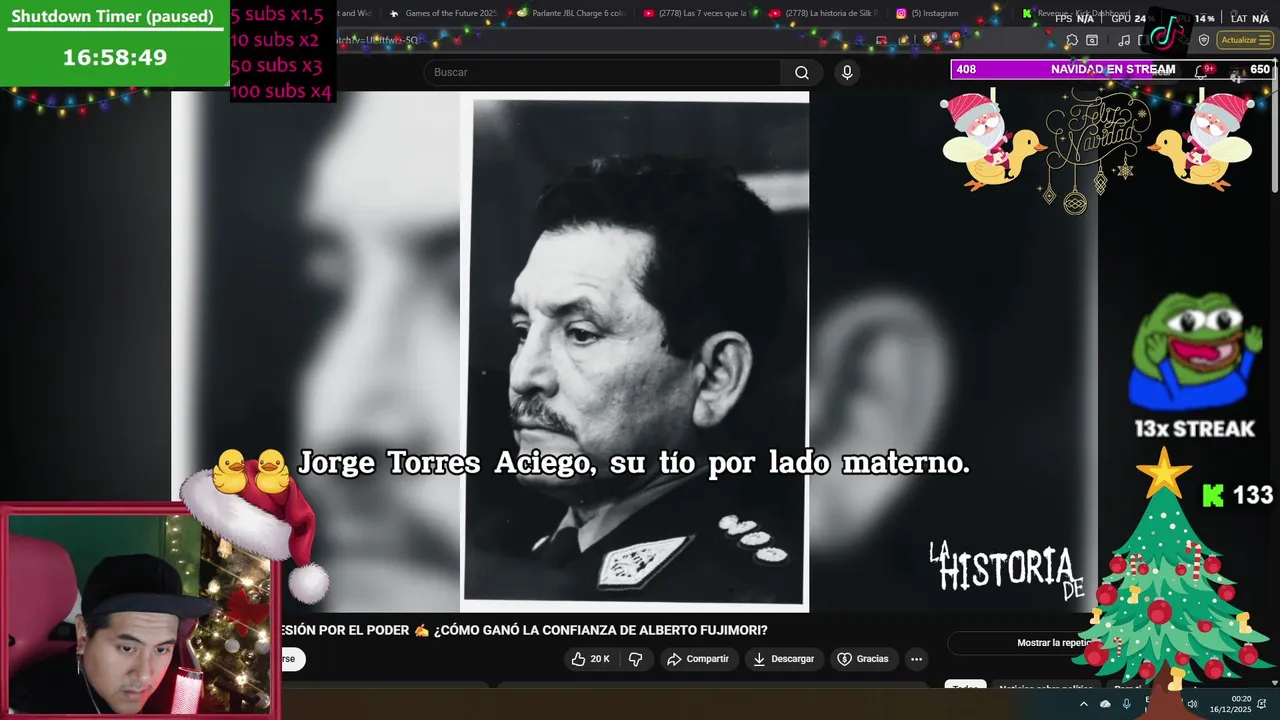Screen dimensions: 1280x720
Task: Click the video player showing the general's photo
Action: tap(635, 352)
